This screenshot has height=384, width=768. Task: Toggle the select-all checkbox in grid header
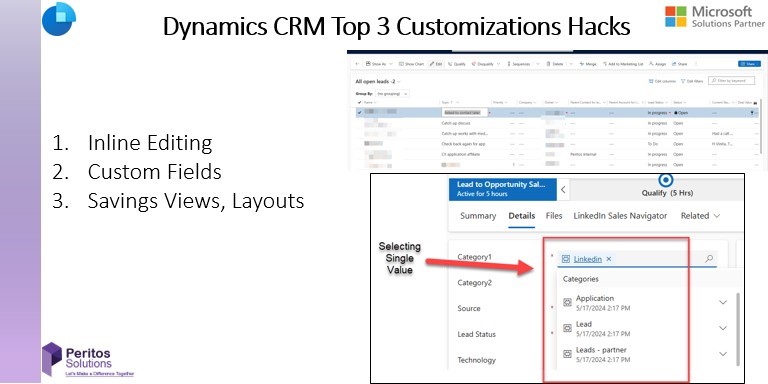point(360,102)
